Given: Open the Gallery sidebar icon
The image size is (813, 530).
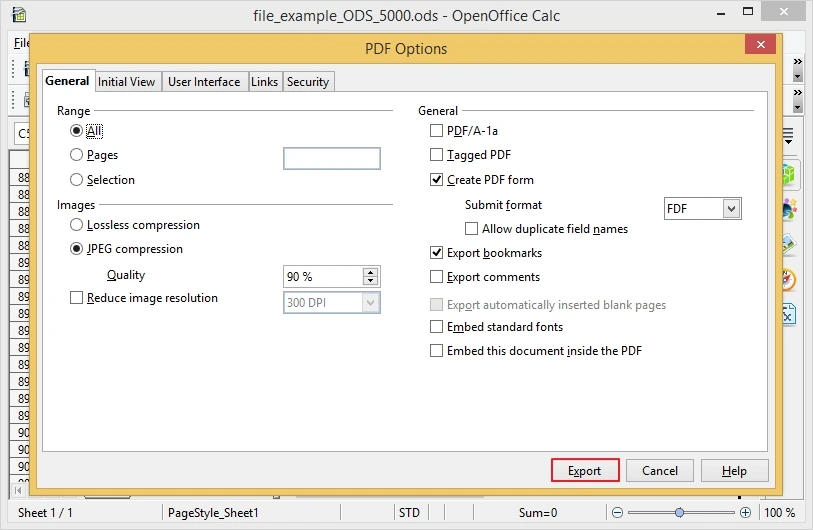Looking at the screenshot, I should [x=789, y=244].
